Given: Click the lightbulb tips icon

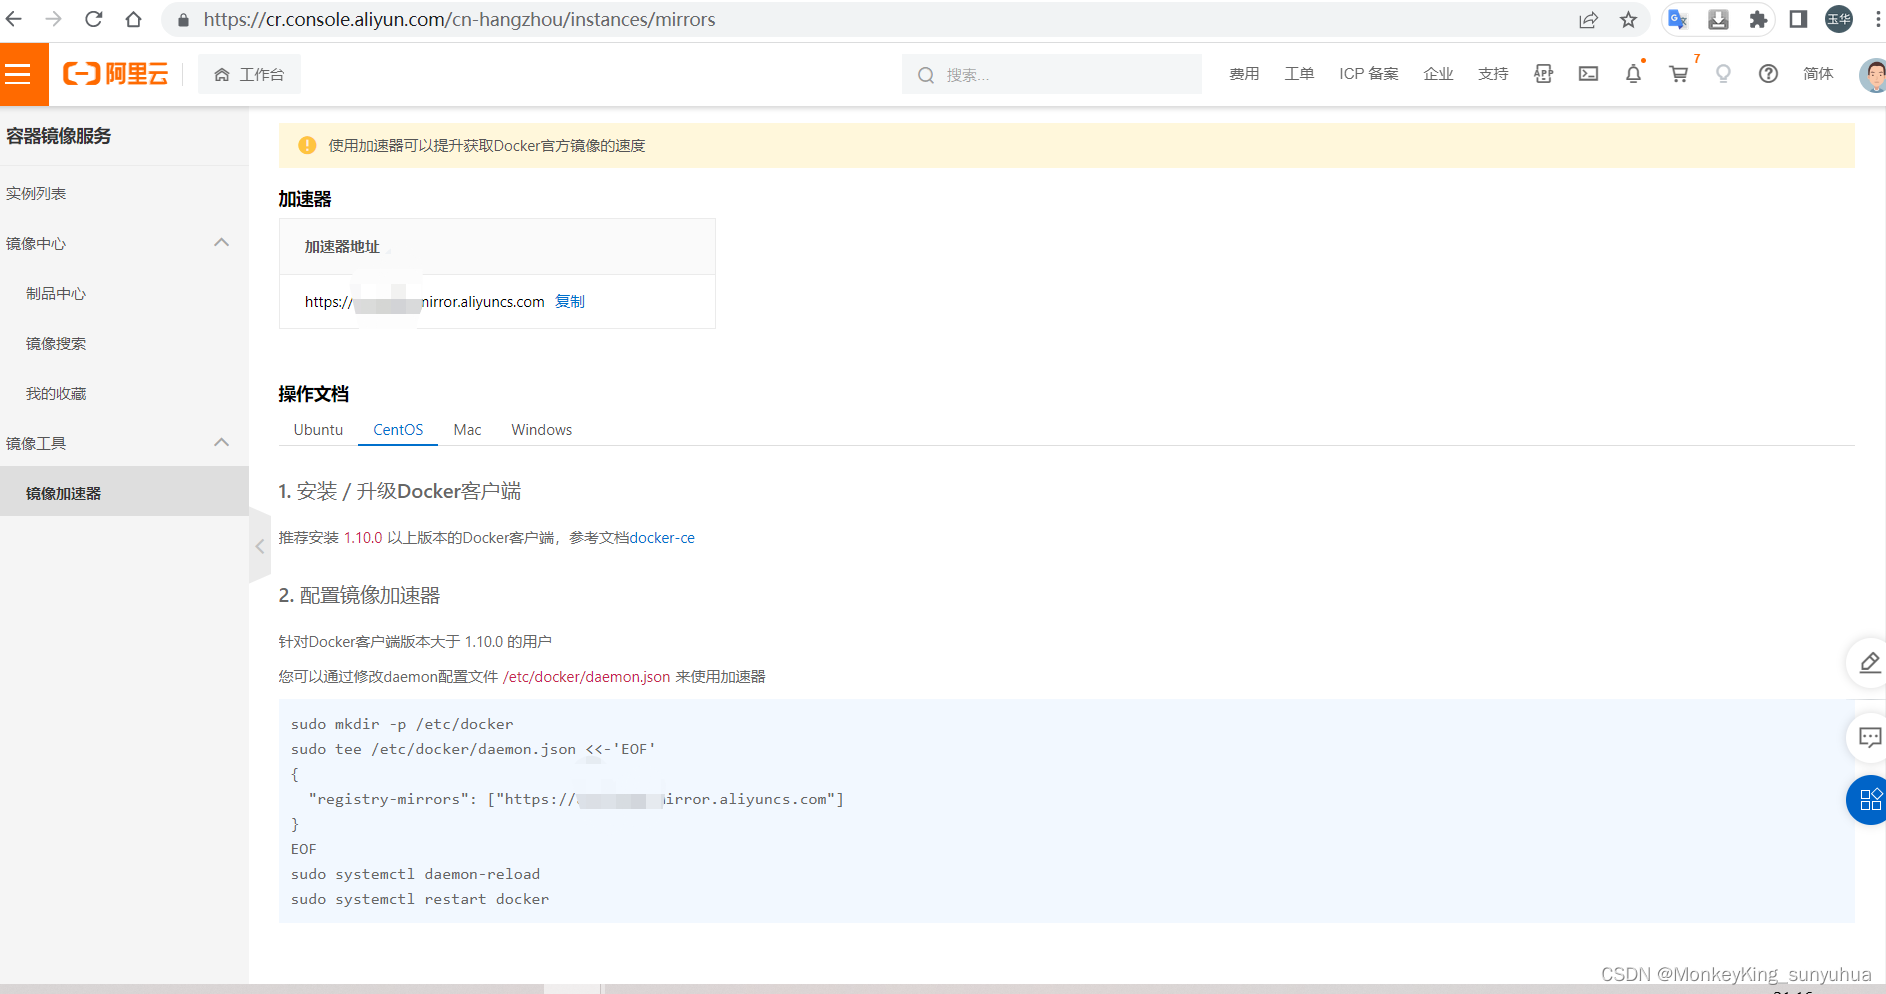Looking at the screenshot, I should pyautogui.click(x=1723, y=74).
